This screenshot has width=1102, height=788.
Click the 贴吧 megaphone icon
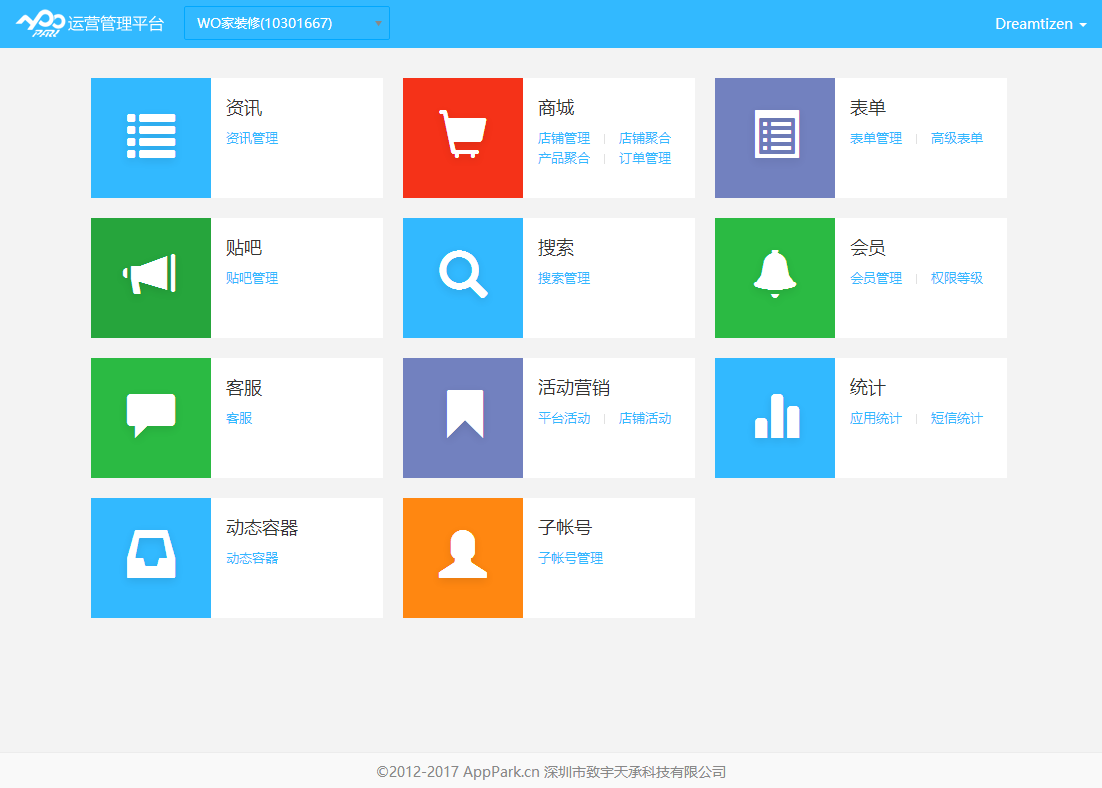click(x=150, y=277)
